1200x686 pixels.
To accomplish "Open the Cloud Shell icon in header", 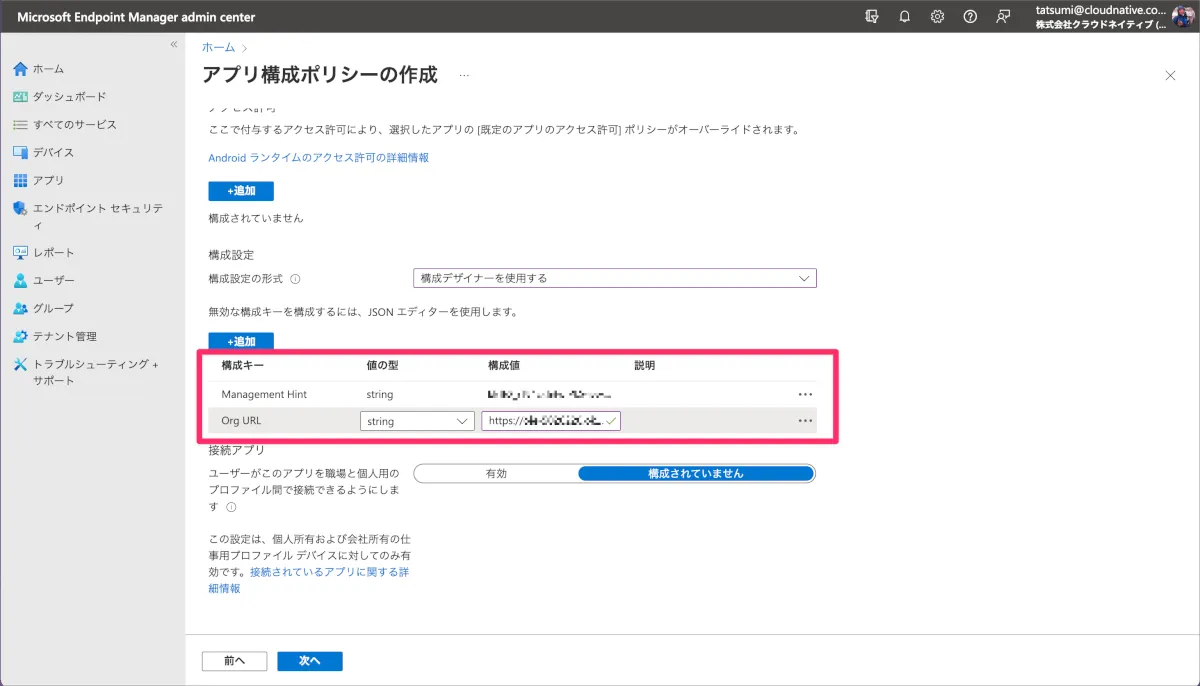I will [x=871, y=17].
